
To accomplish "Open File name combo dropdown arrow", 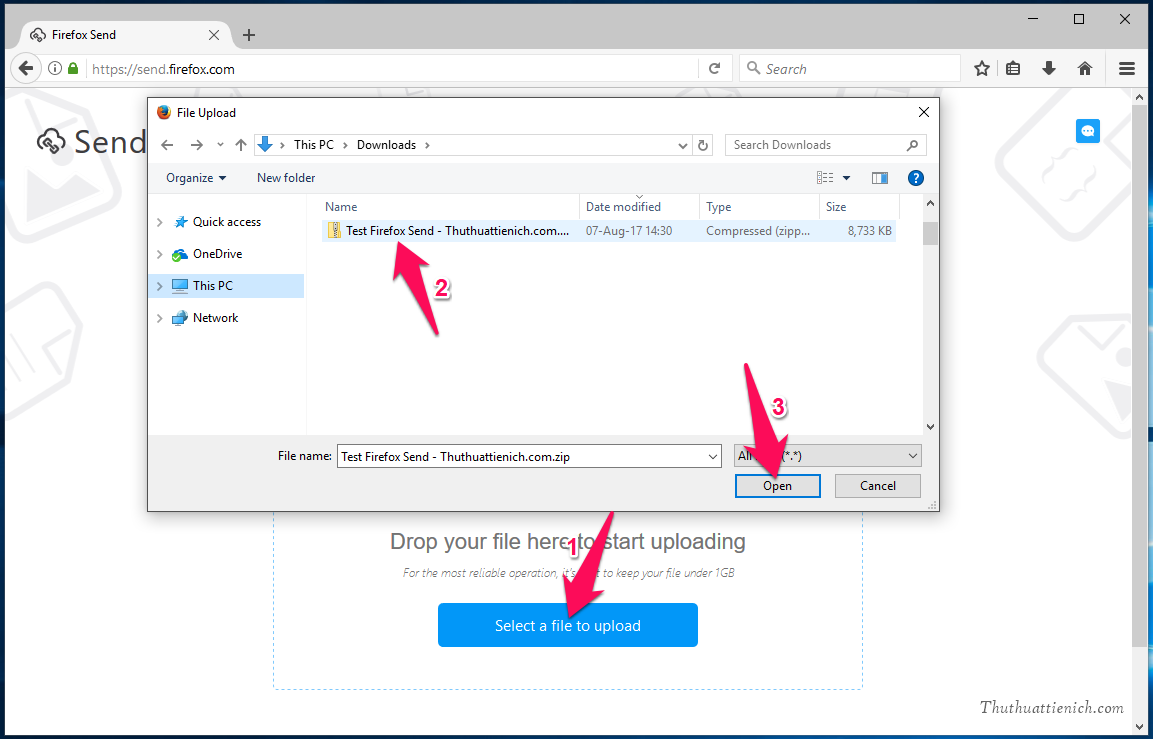I will (x=713, y=457).
